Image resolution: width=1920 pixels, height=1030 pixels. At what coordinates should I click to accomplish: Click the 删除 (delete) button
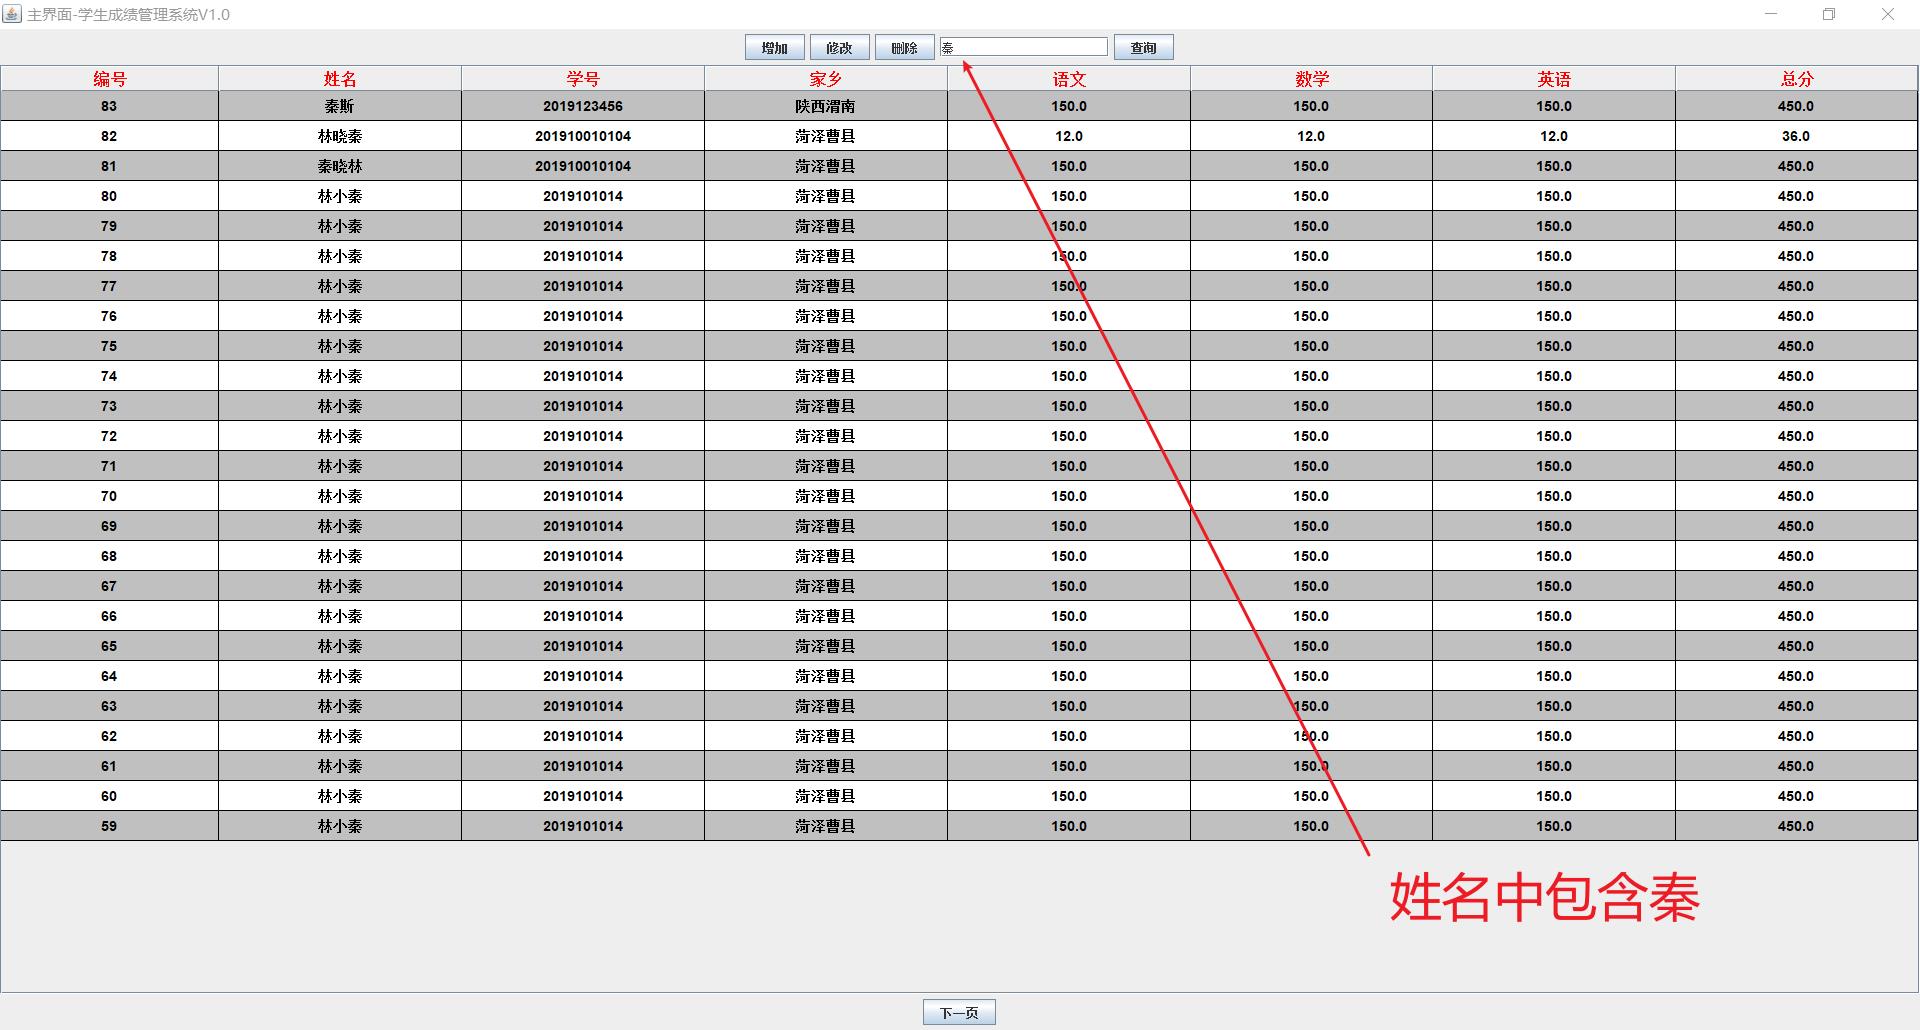pyautogui.click(x=904, y=48)
